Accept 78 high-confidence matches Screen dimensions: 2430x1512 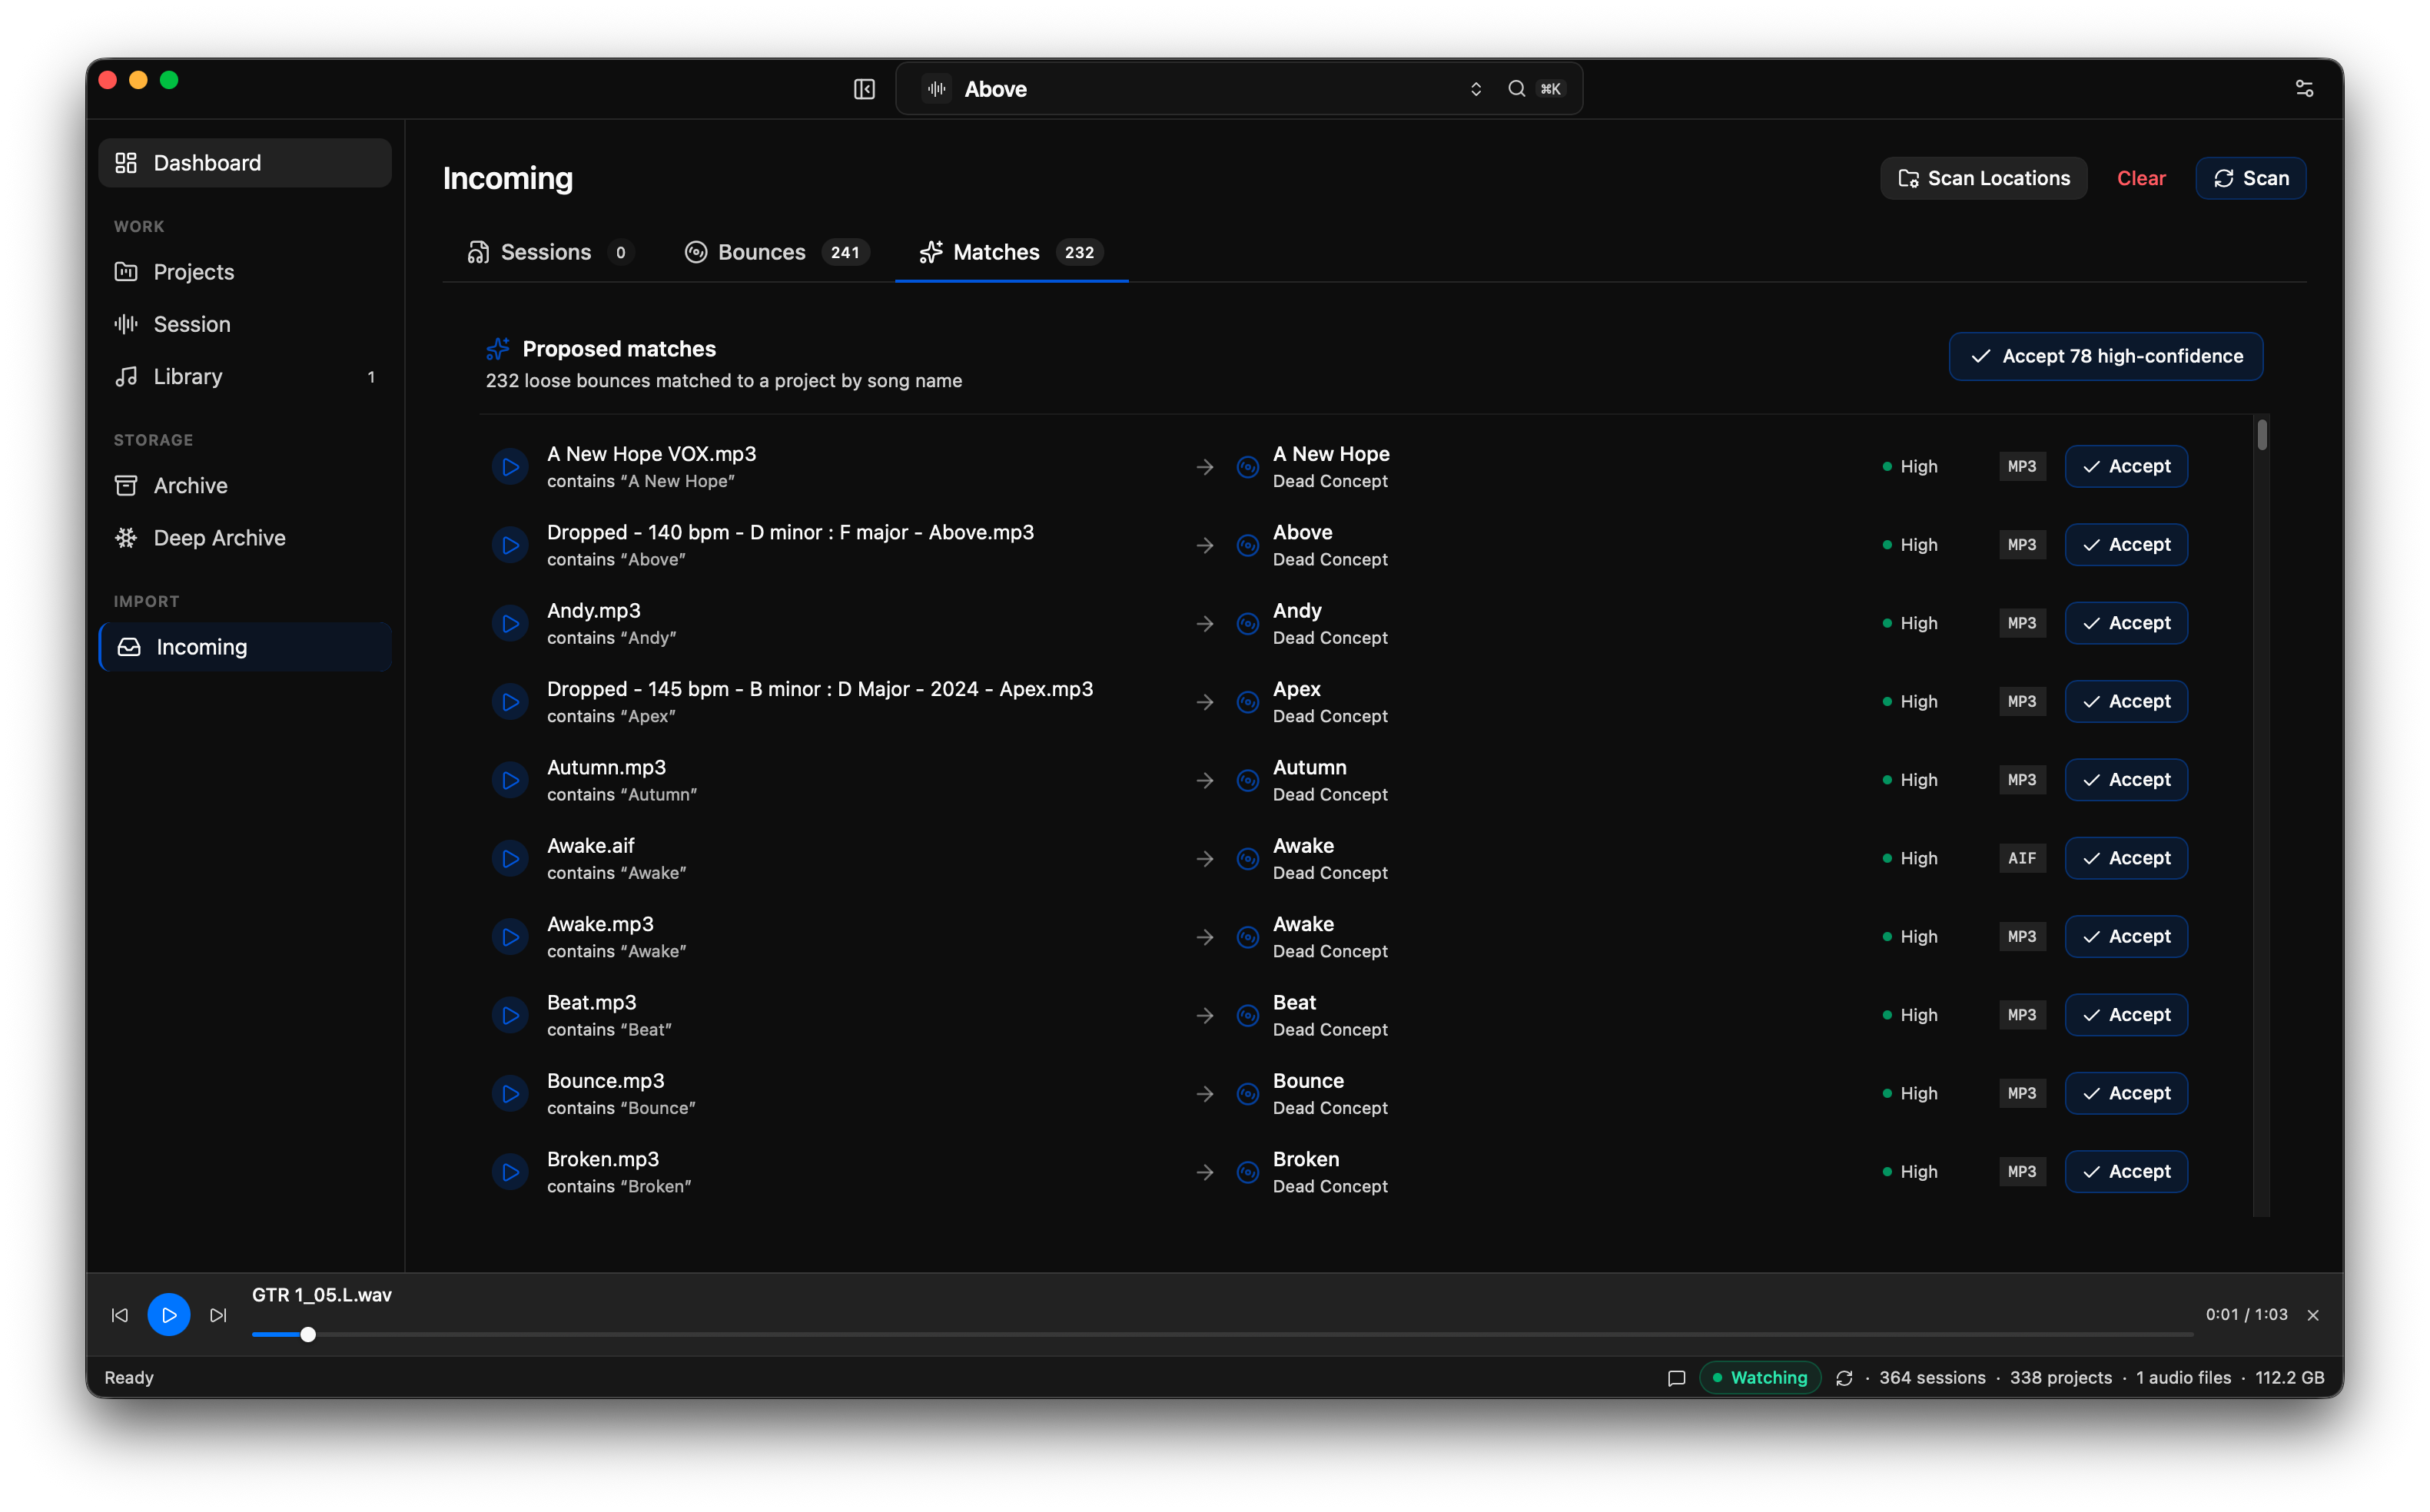2105,356
